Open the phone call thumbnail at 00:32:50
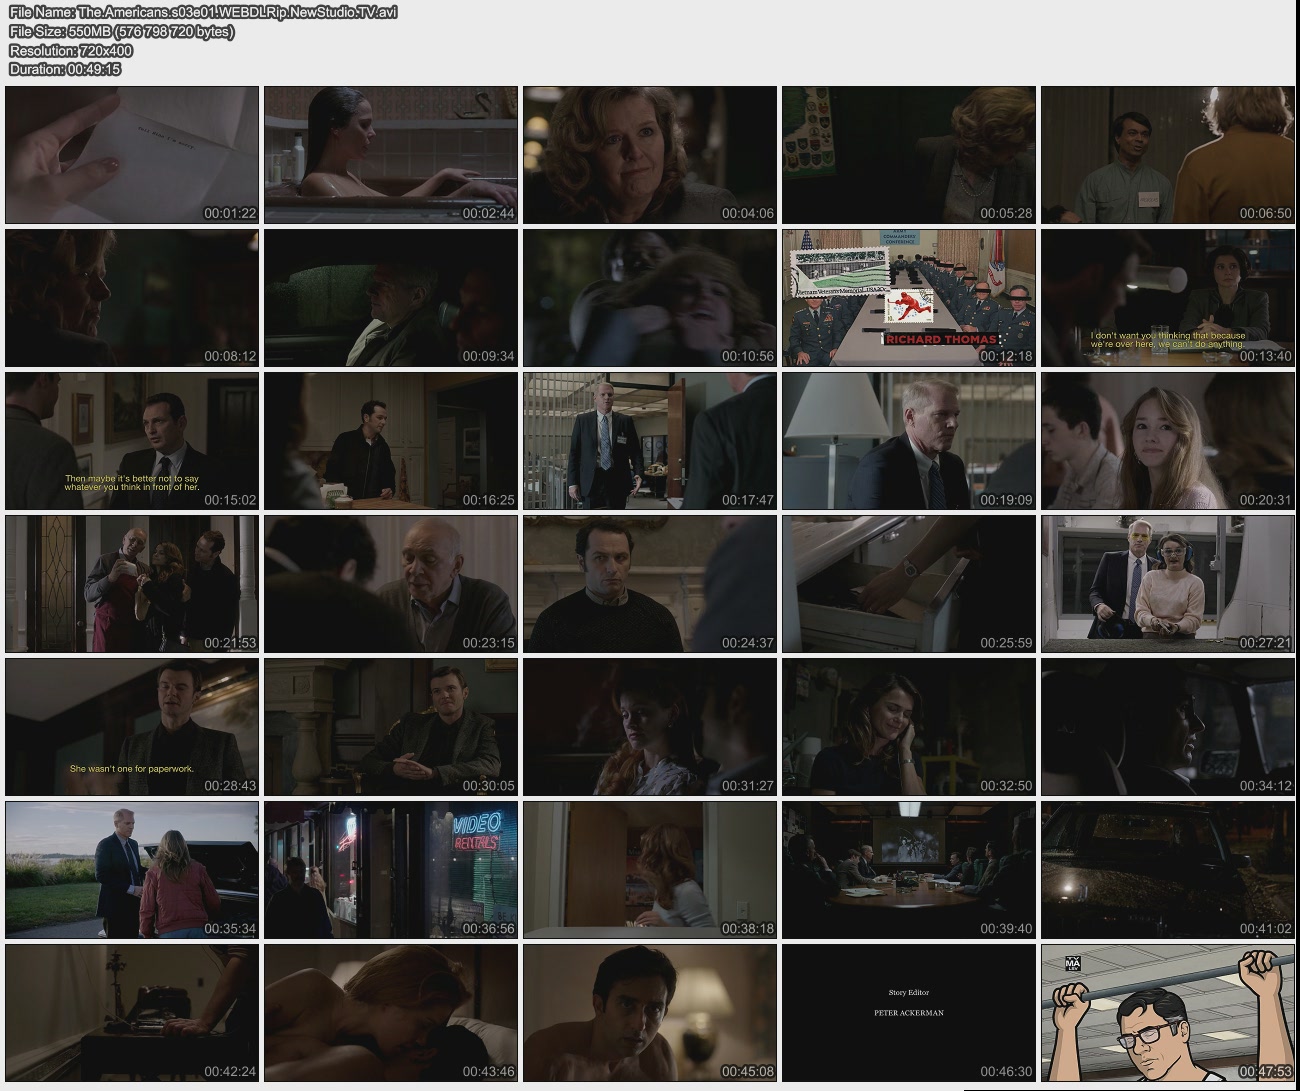1300x1091 pixels. (x=909, y=727)
